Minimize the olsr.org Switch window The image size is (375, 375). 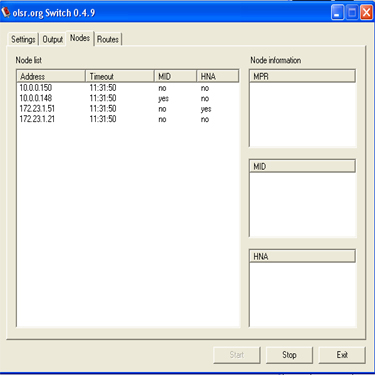coord(337,13)
